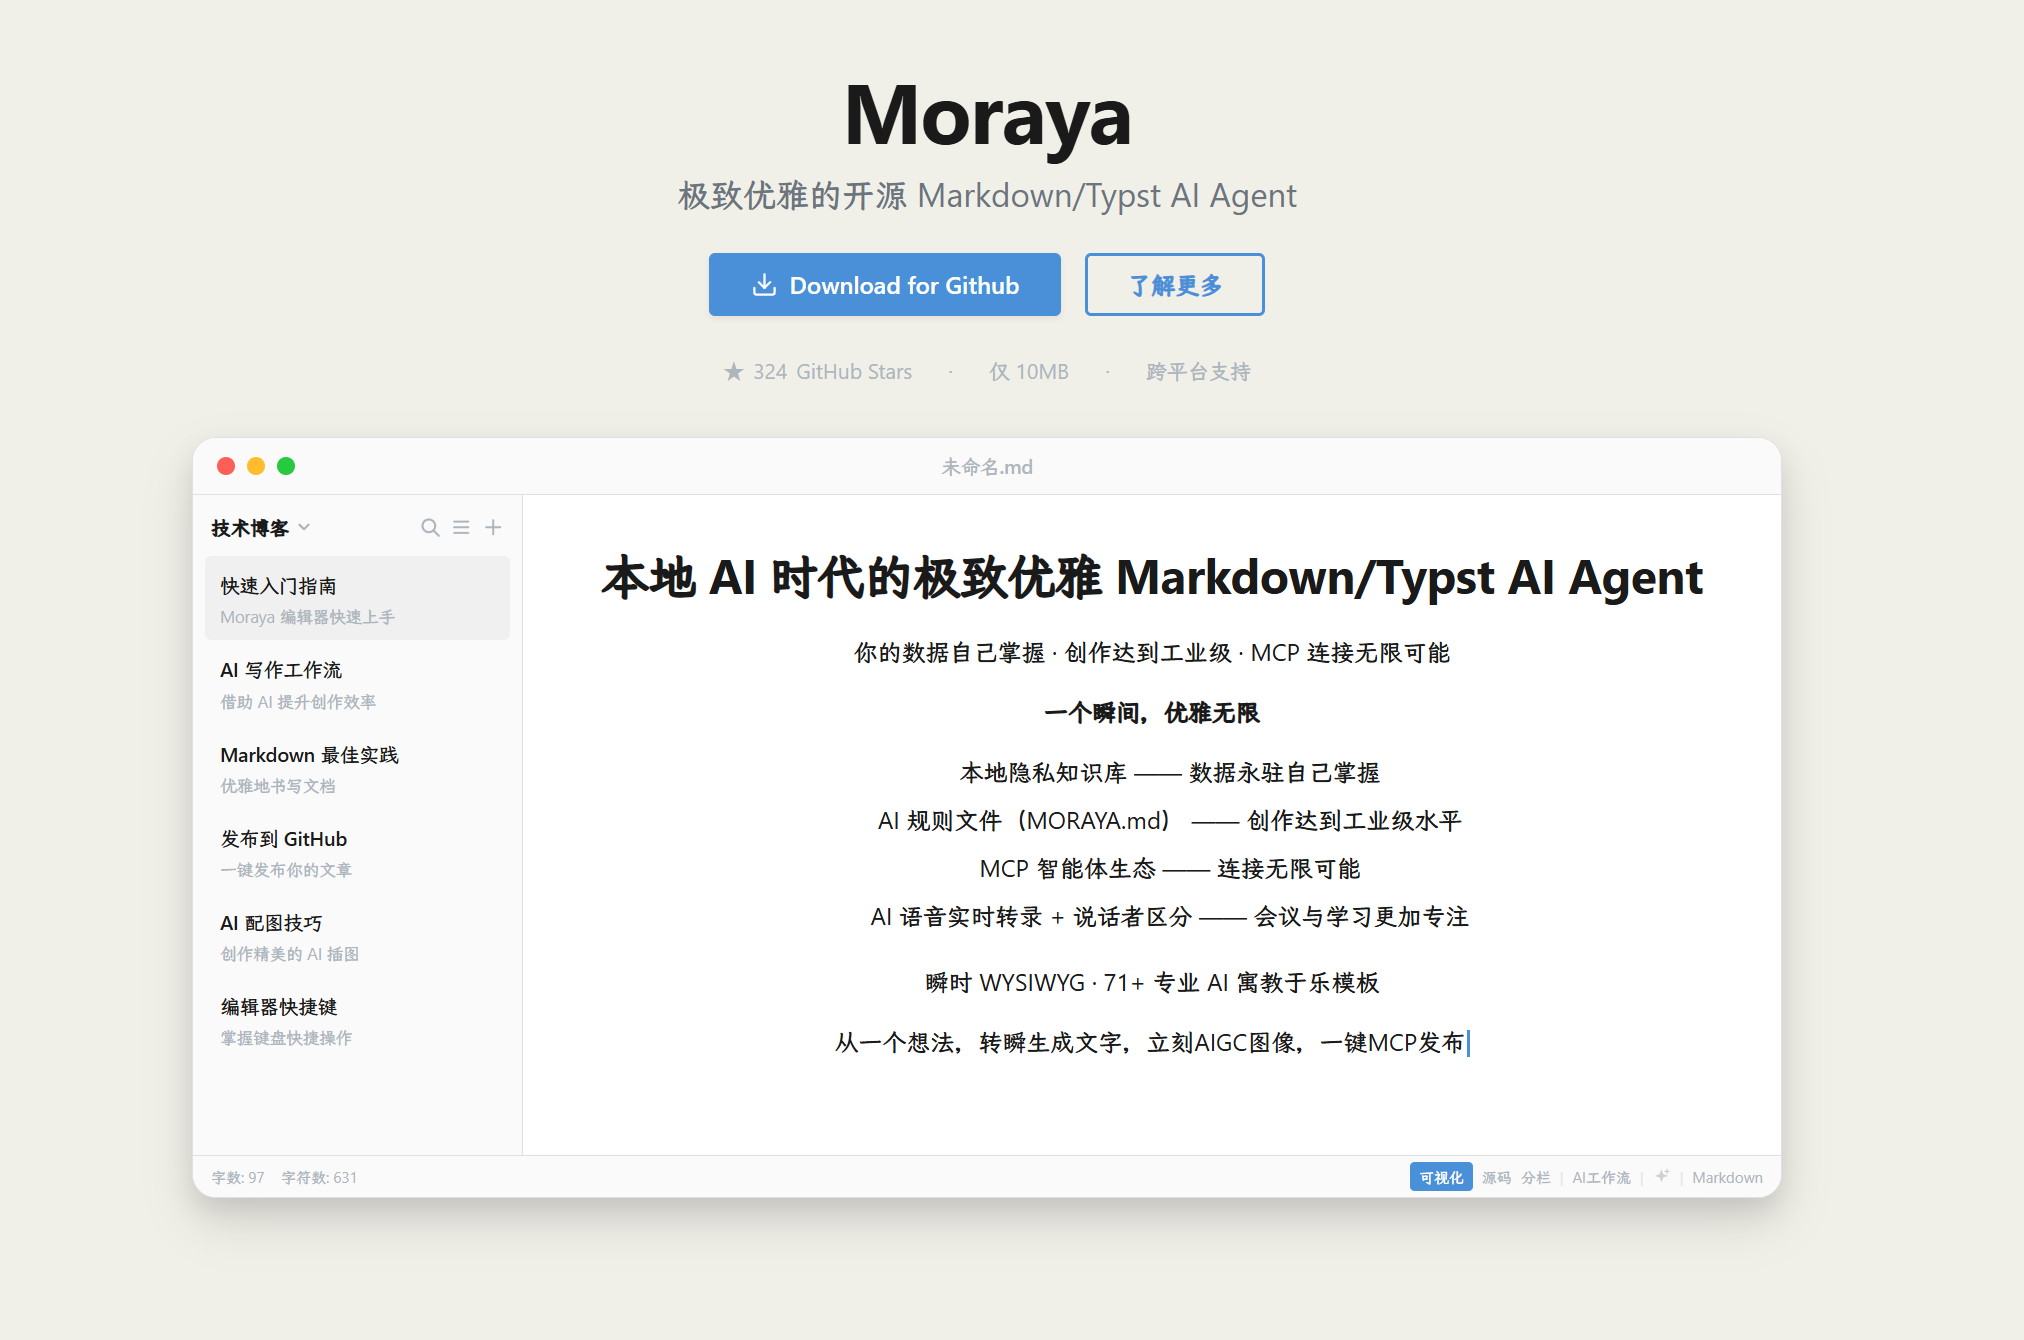Click the 字数: 97 word count
Screen dimensions: 2024x1340
tap(238, 1177)
